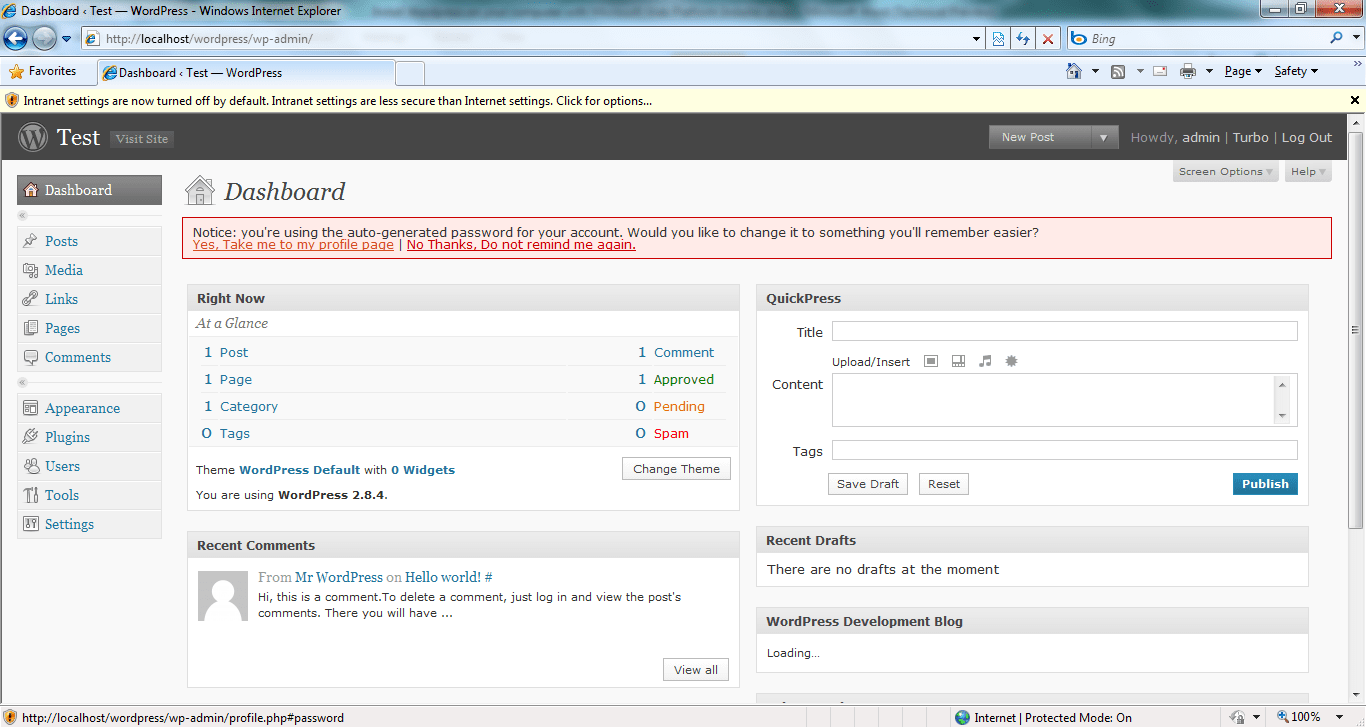Close the intranet information bar
Screen dimensions: 1366x728
[1355, 100]
